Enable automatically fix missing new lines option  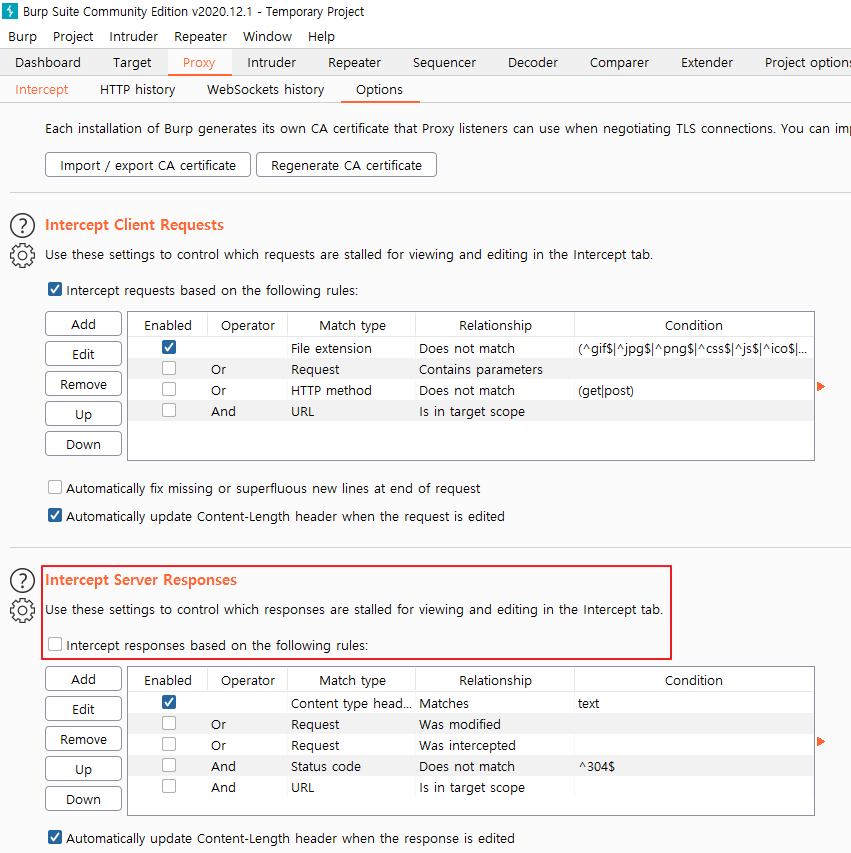pyautogui.click(x=55, y=487)
